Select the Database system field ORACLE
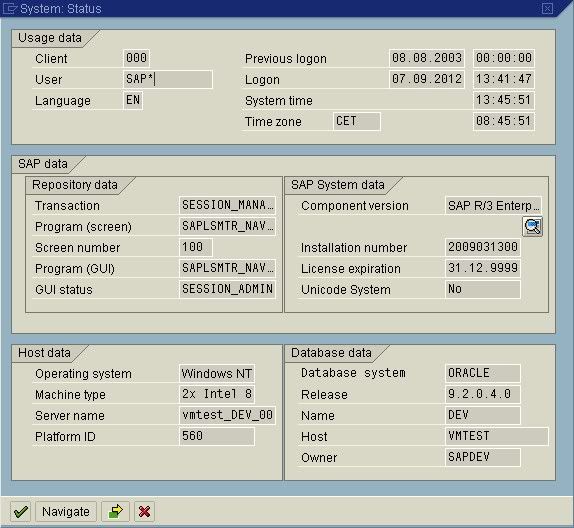Viewport: 574px width, 528px height. (x=482, y=373)
